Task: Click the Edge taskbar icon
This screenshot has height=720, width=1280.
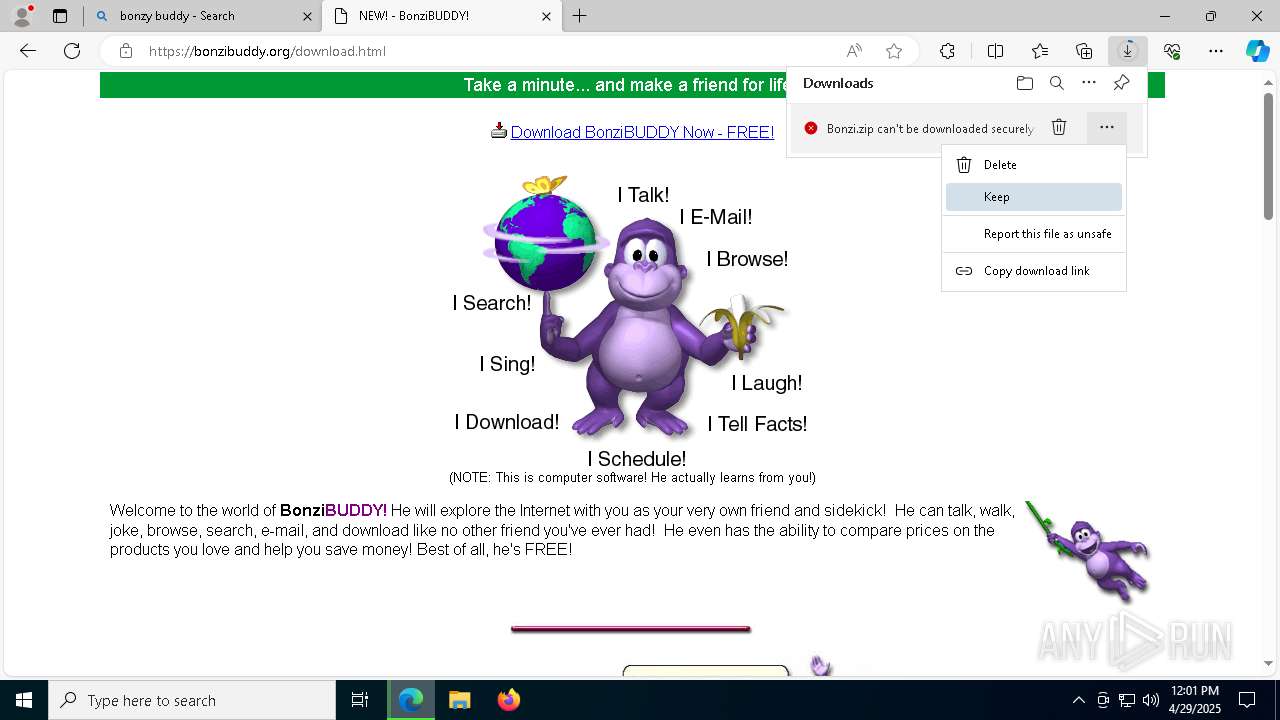Action: click(411, 700)
